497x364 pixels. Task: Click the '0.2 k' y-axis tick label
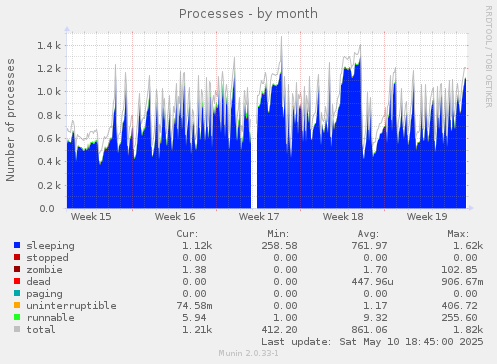[49, 185]
